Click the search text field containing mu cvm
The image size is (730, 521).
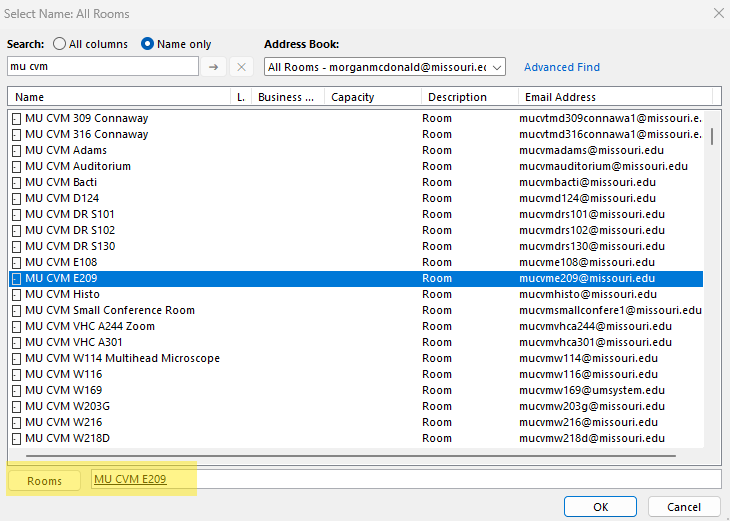pos(103,67)
